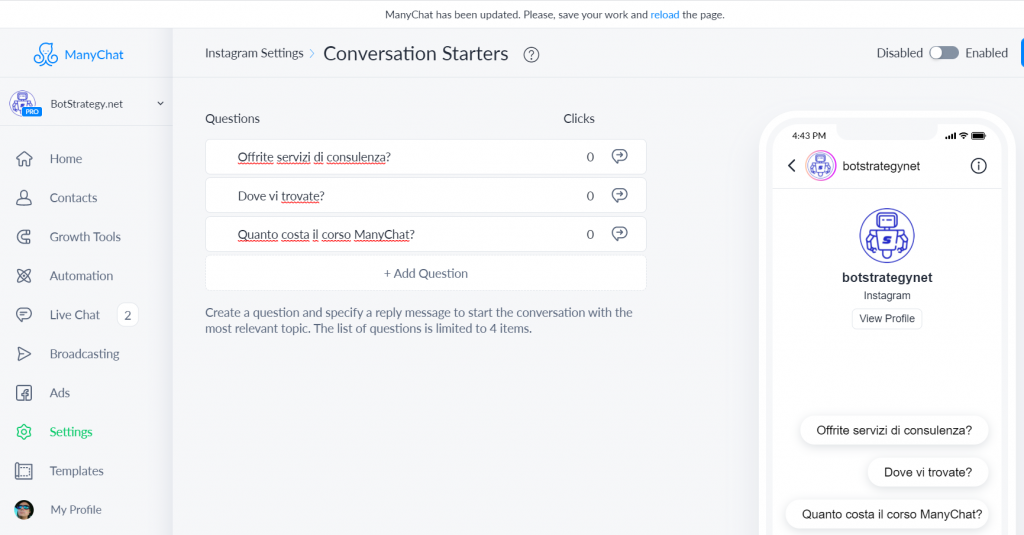Open Contacts section
Viewport: 1024px width, 535px height.
click(x=73, y=198)
